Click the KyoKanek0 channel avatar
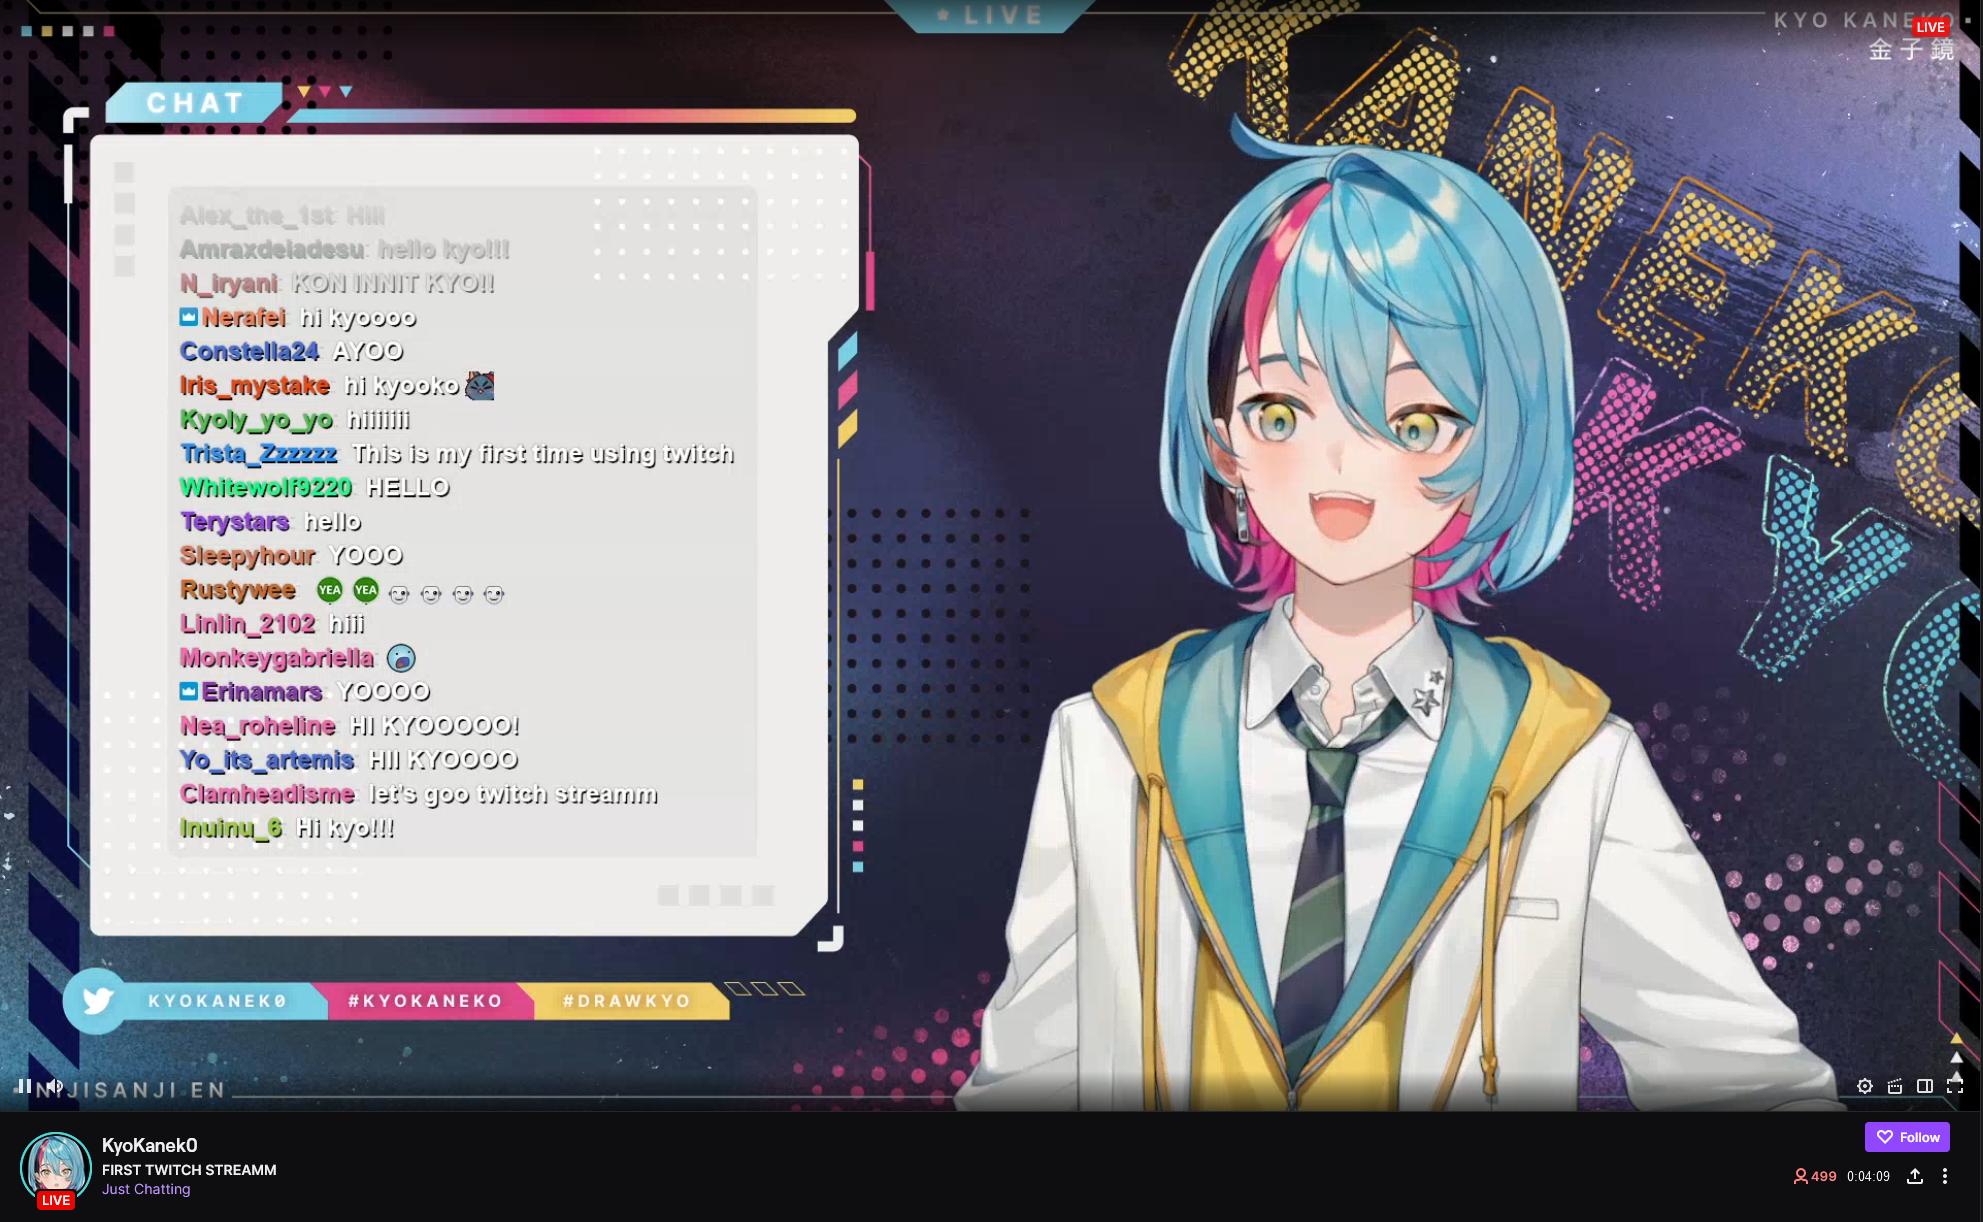This screenshot has width=1983, height=1222. (56, 1168)
